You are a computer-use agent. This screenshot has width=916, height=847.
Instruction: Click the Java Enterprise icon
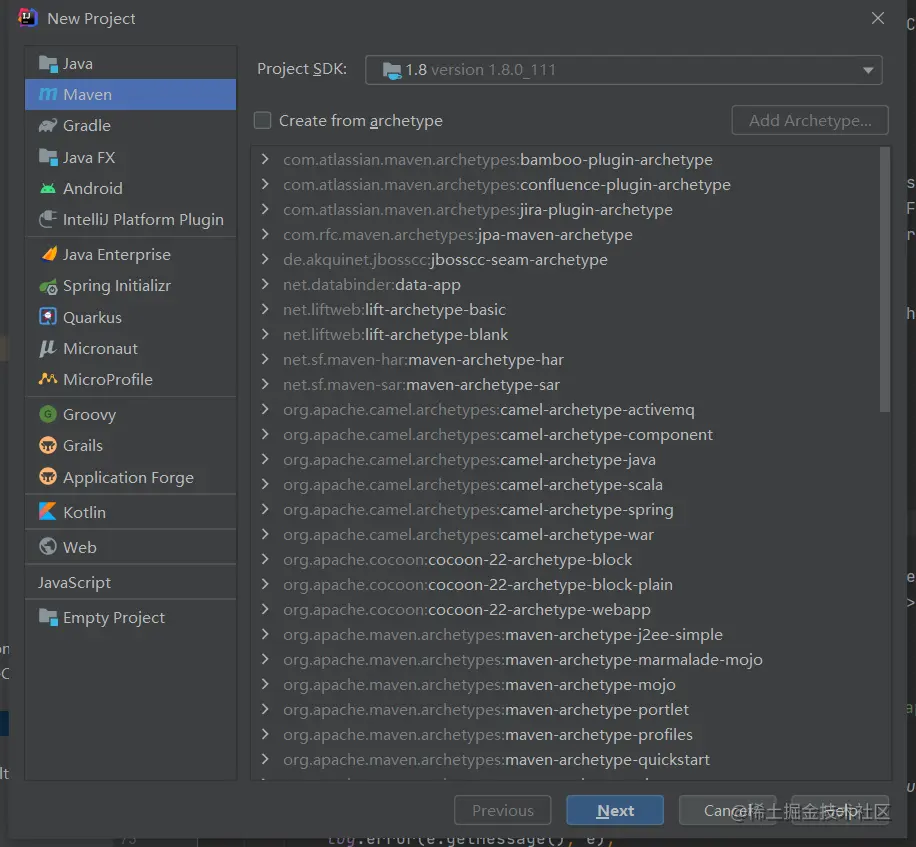[x=49, y=254]
